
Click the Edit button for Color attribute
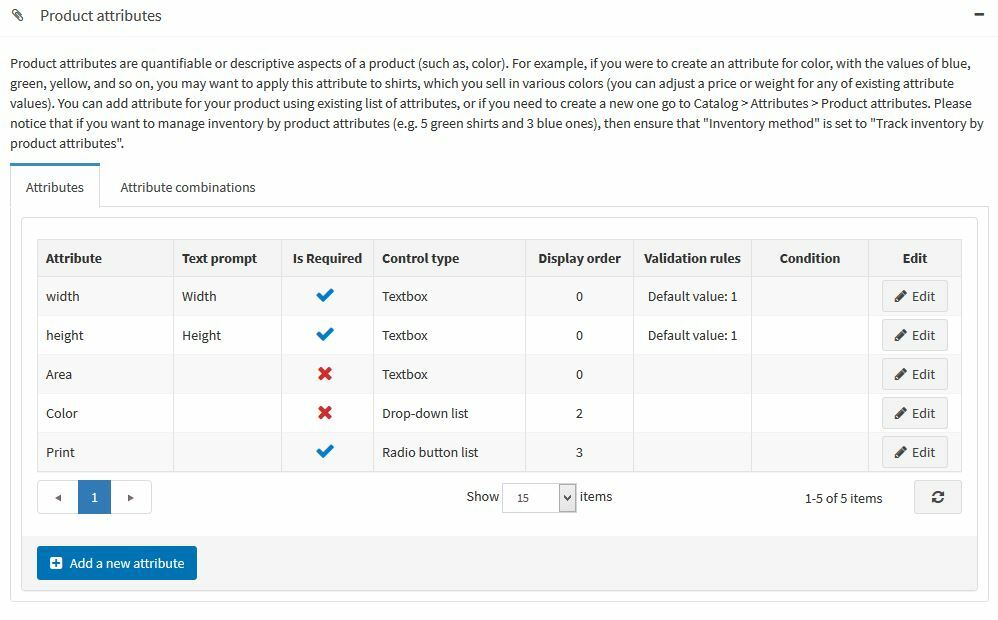[x=915, y=413]
